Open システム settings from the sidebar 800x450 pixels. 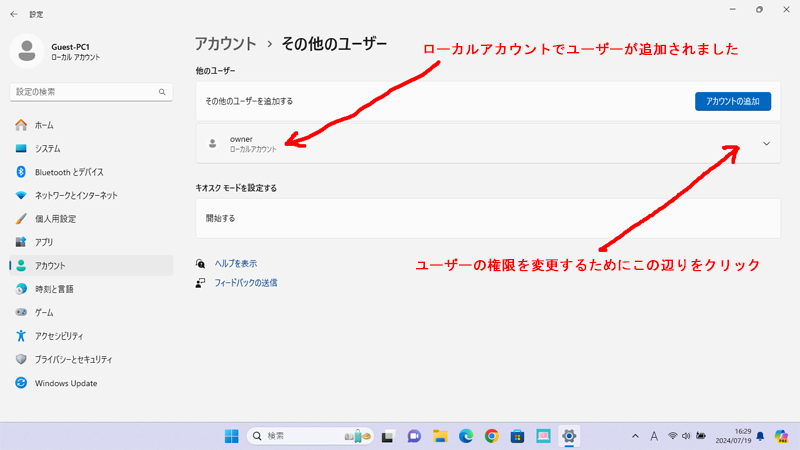point(47,149)
